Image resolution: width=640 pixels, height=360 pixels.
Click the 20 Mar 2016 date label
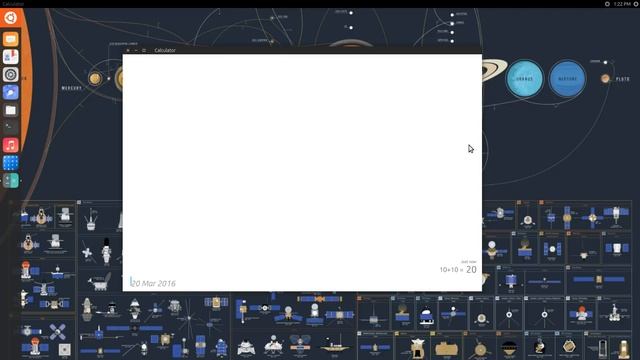pyautogui.click(x=154, y=283)
